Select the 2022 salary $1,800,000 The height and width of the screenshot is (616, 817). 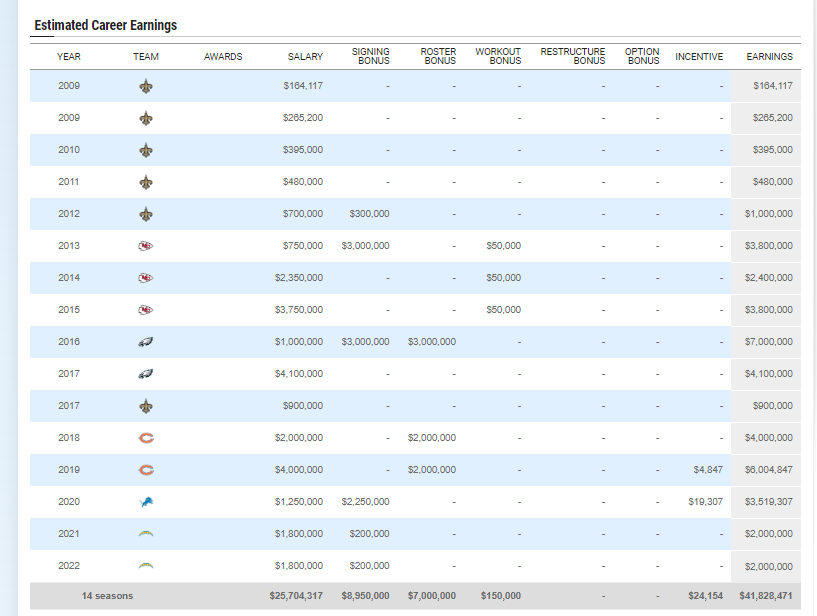click(x=299, y=566)
